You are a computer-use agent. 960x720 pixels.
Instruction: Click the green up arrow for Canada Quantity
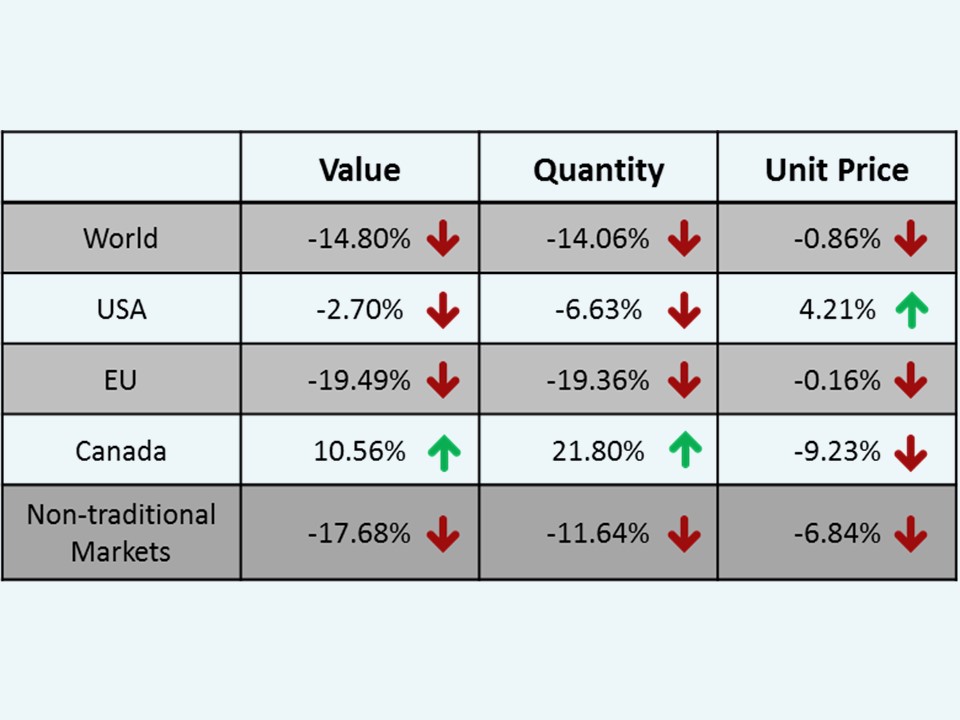pyautogui.click(x=684, y=452)
